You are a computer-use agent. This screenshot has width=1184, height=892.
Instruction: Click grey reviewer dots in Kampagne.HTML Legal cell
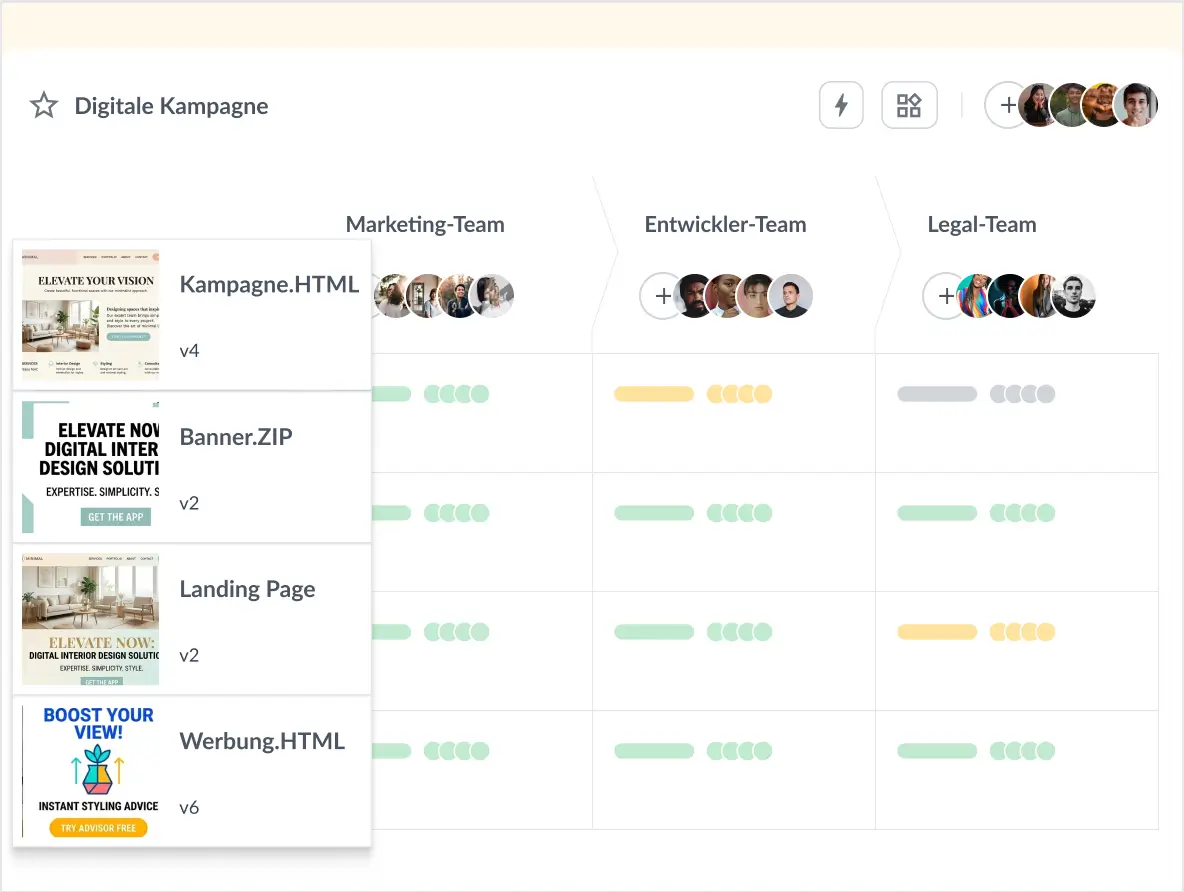1022,394
